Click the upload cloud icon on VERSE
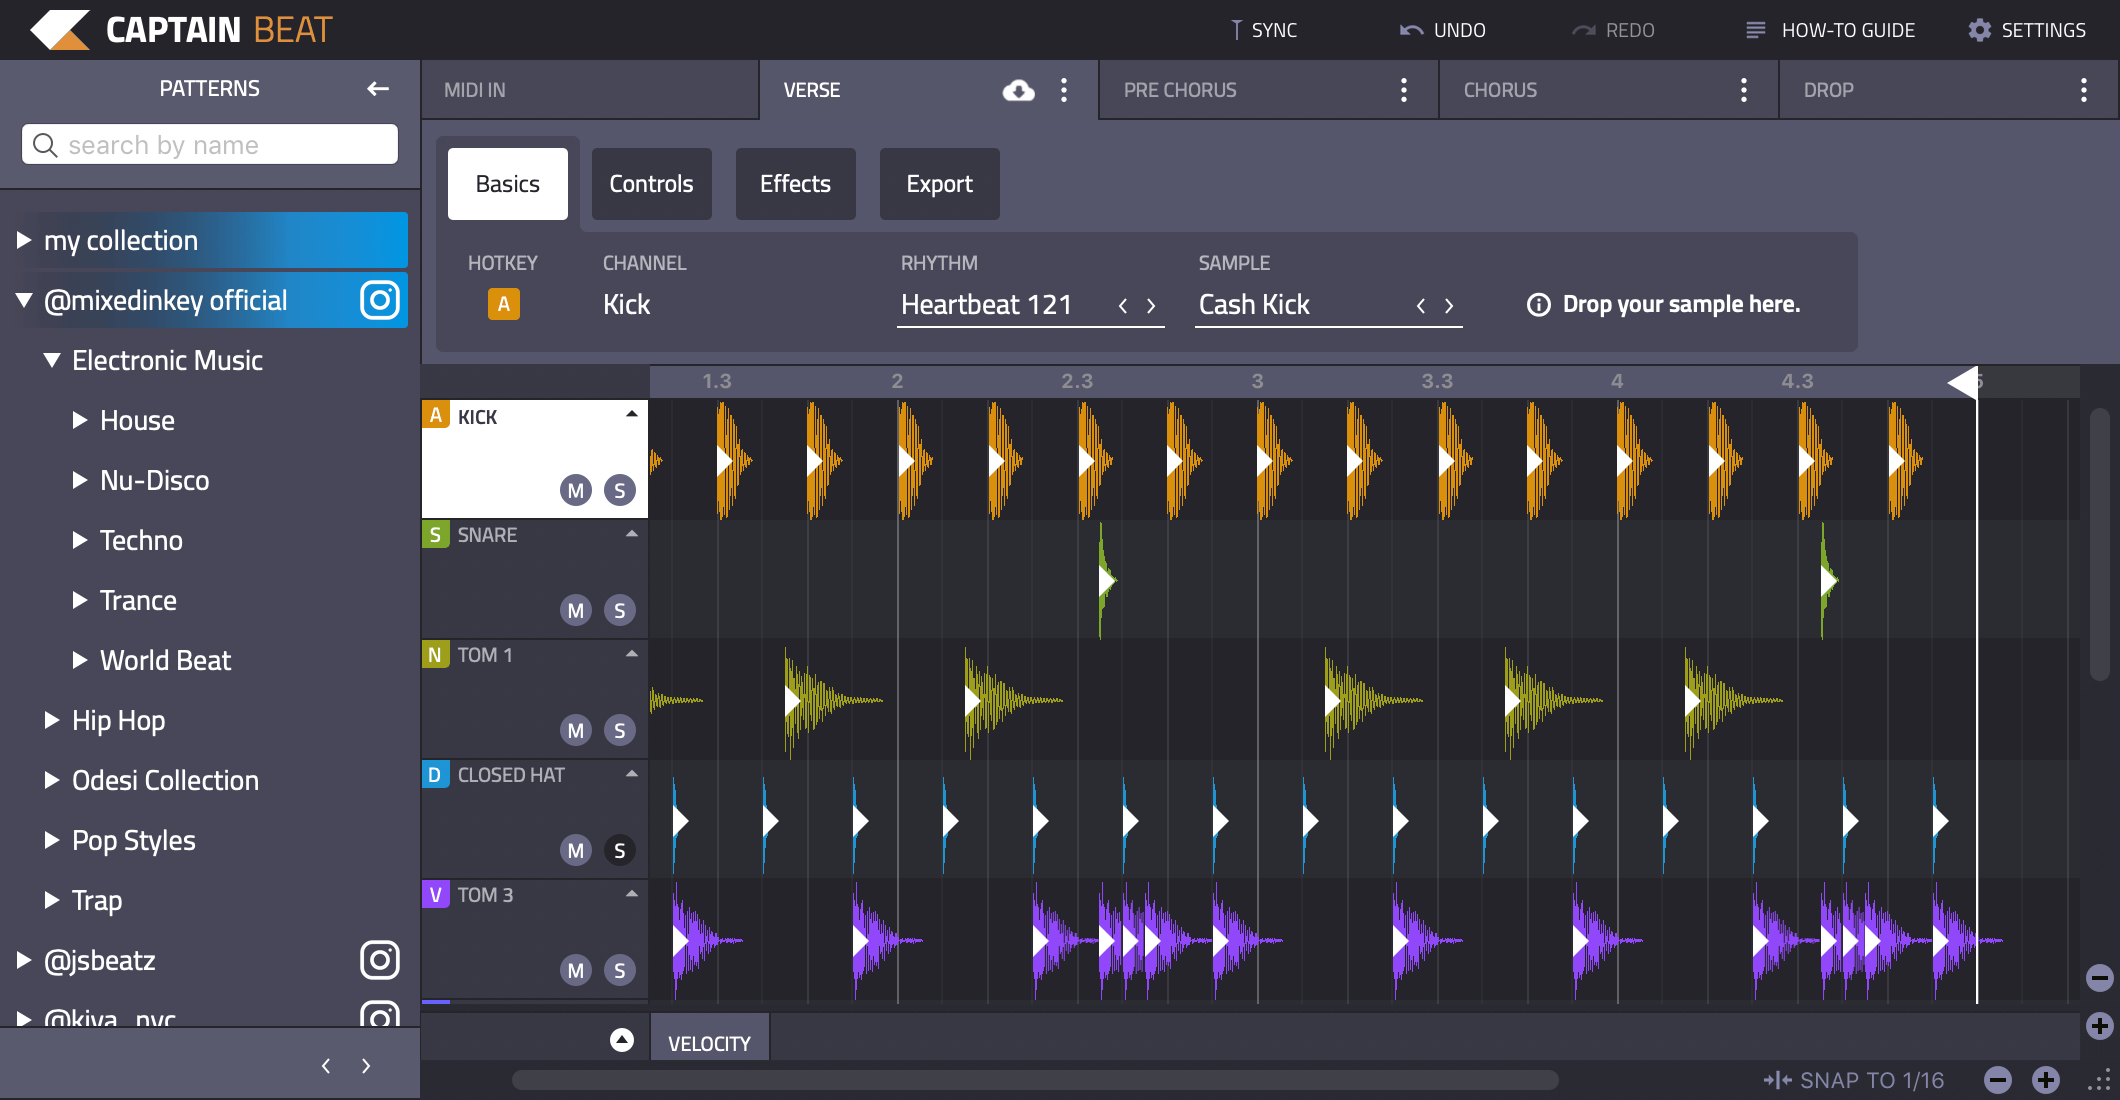2120x1100 pixels. [1018, 90]
